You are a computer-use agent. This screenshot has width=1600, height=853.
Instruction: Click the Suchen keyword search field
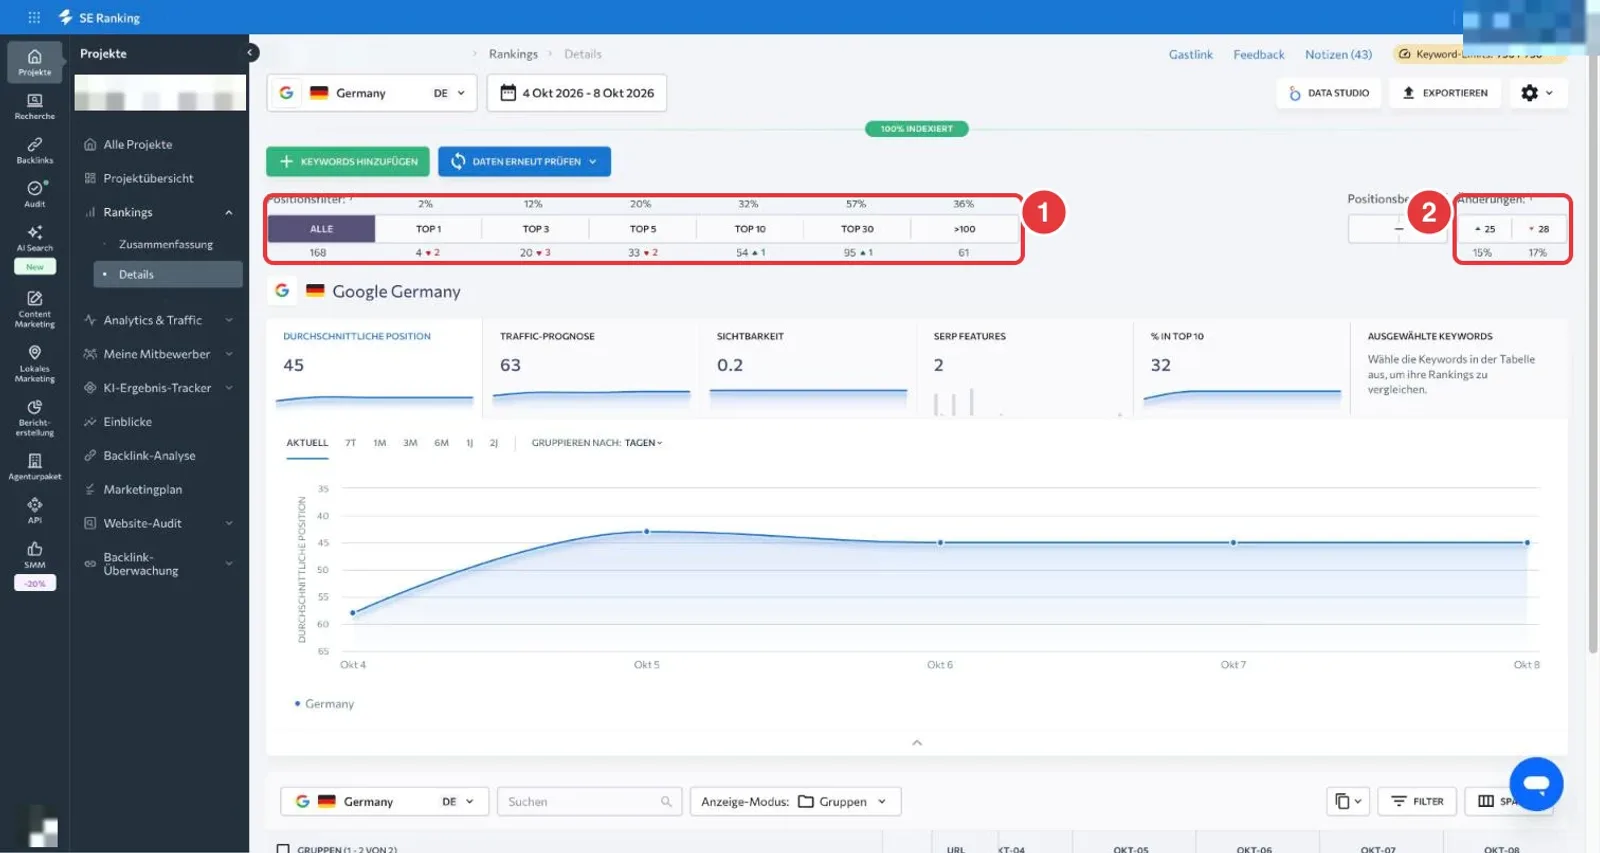(589, 801)
